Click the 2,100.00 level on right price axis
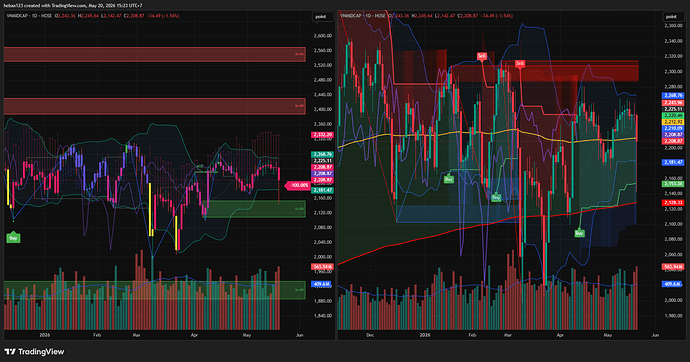 click(673, 224)
